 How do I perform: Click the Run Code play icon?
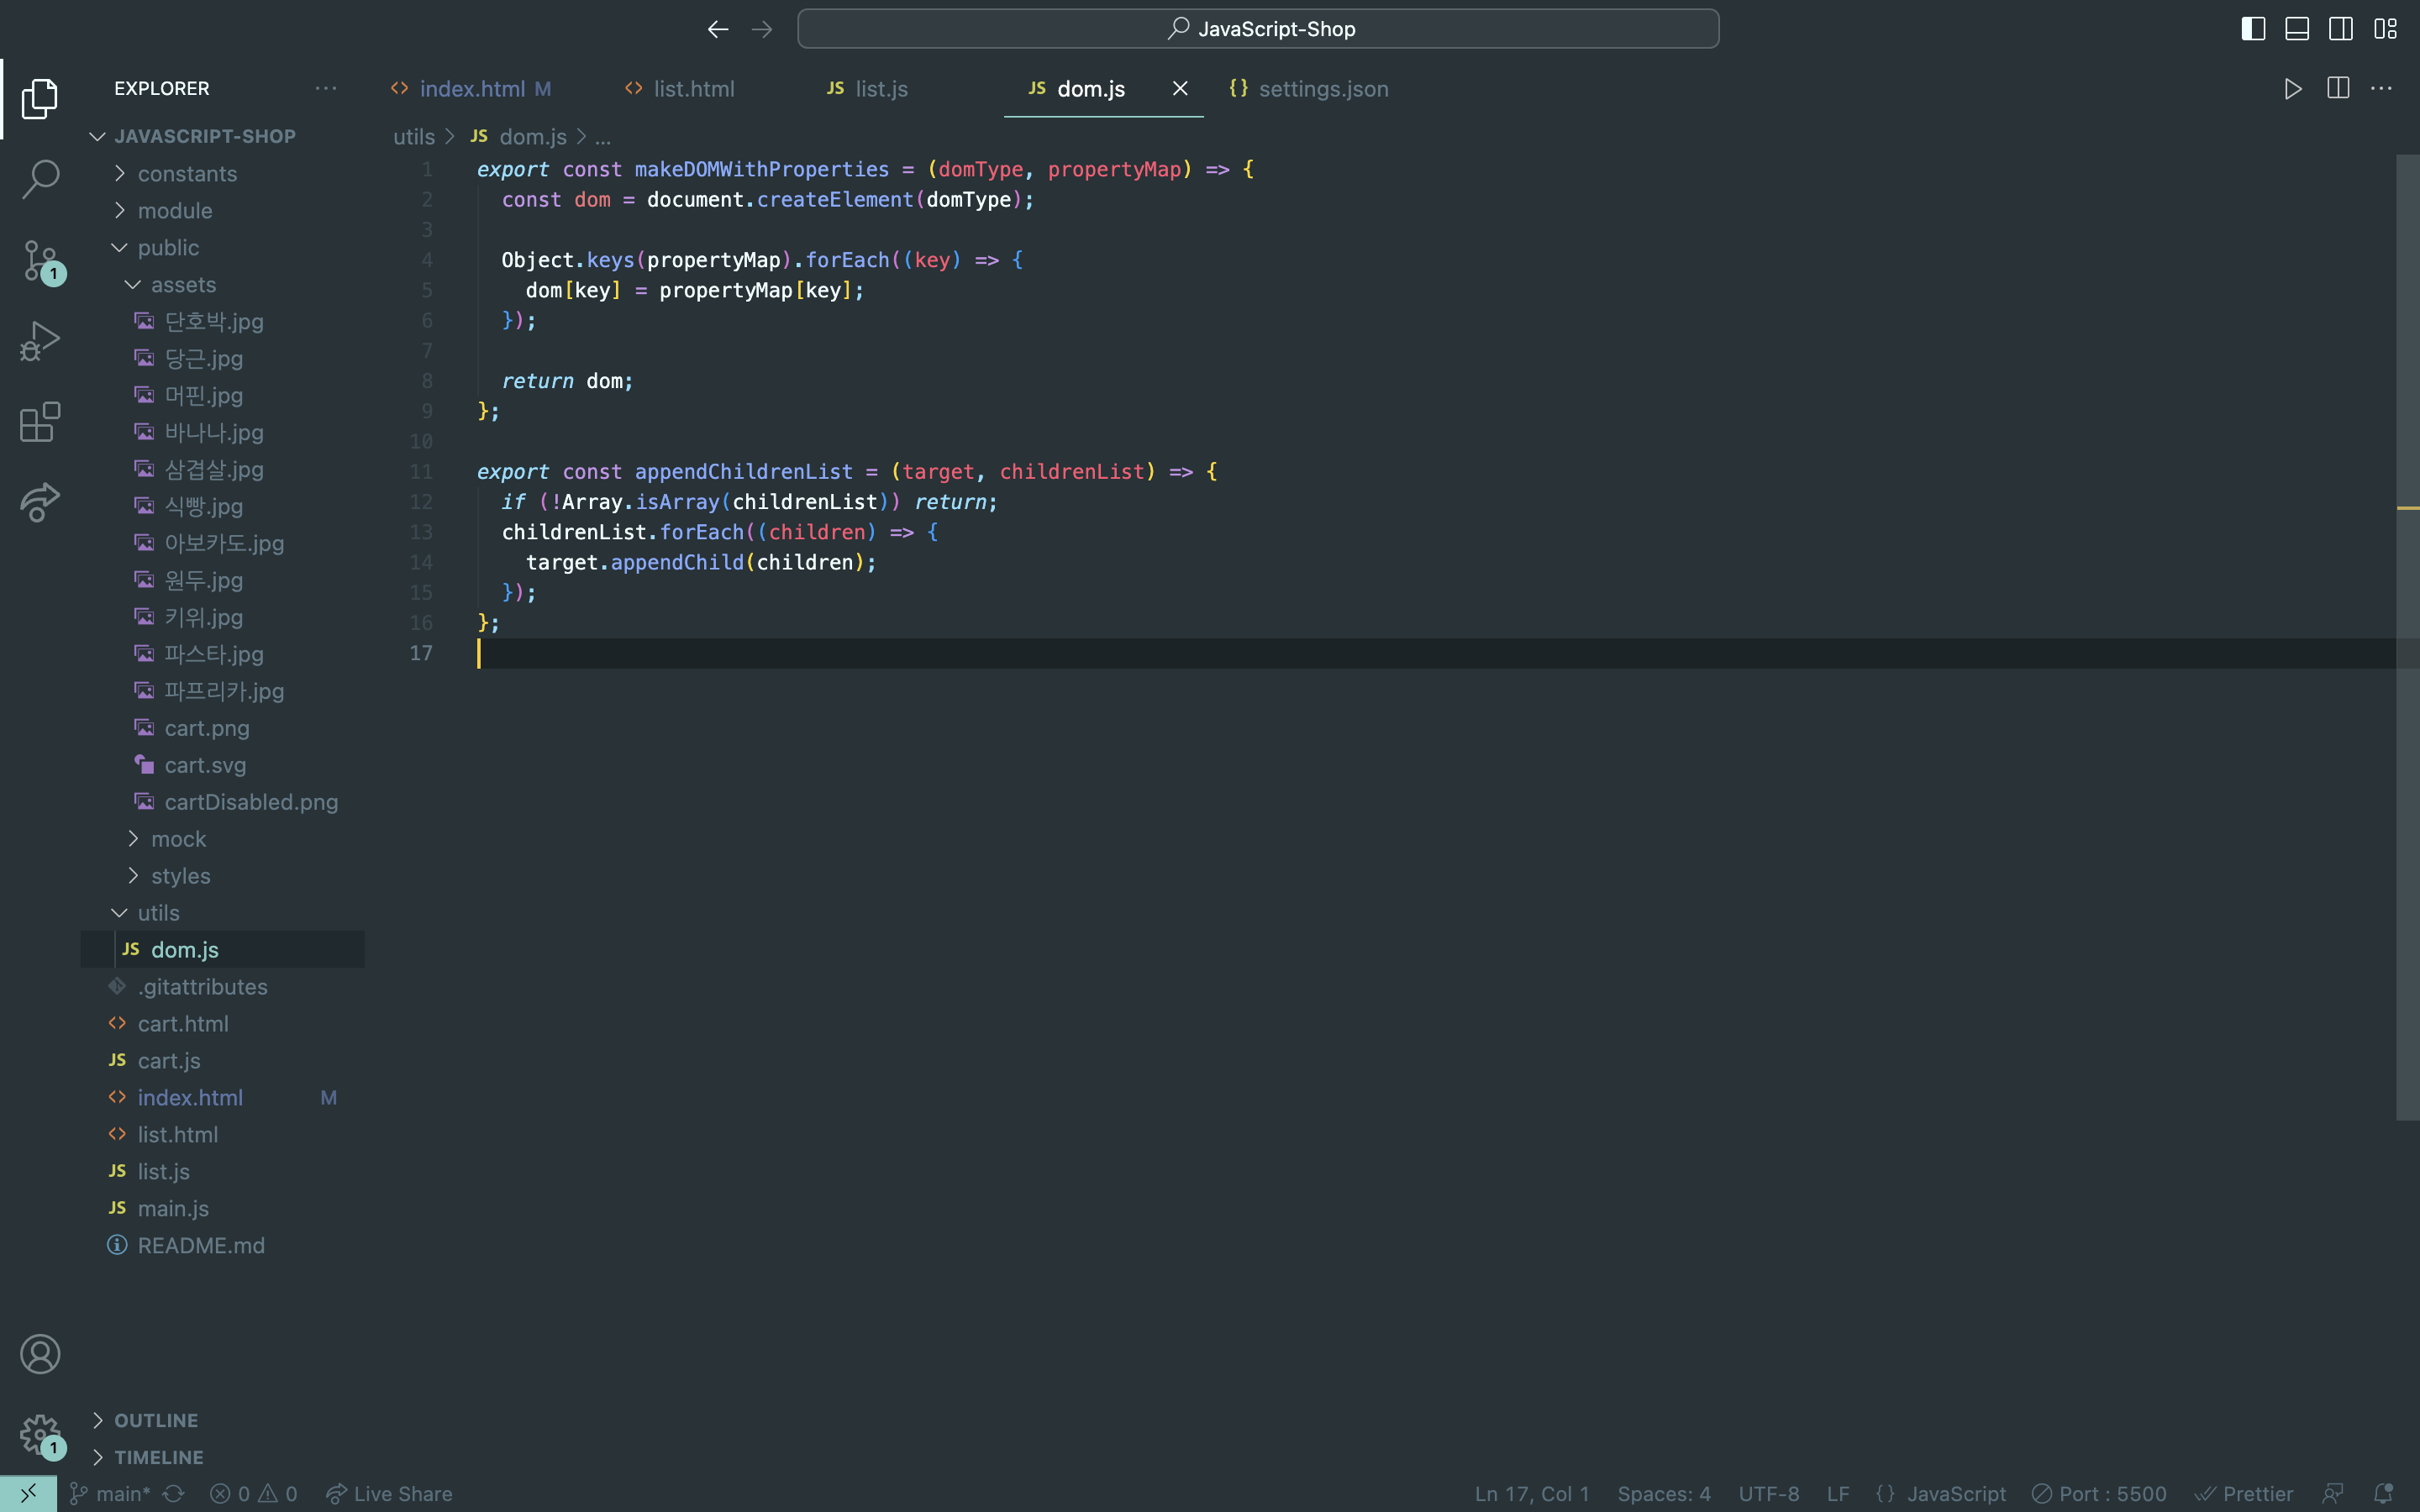click(x=2293, y=89)
